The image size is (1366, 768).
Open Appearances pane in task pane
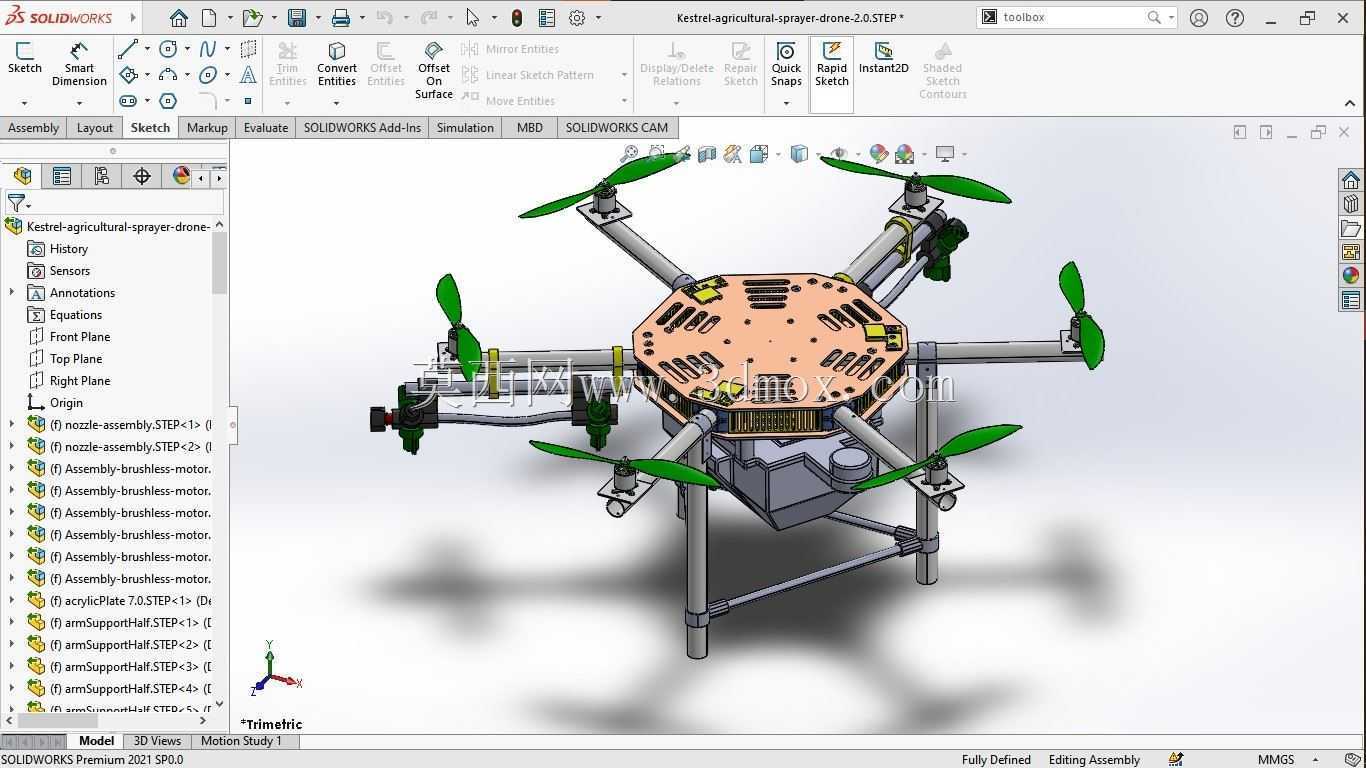1351,276
